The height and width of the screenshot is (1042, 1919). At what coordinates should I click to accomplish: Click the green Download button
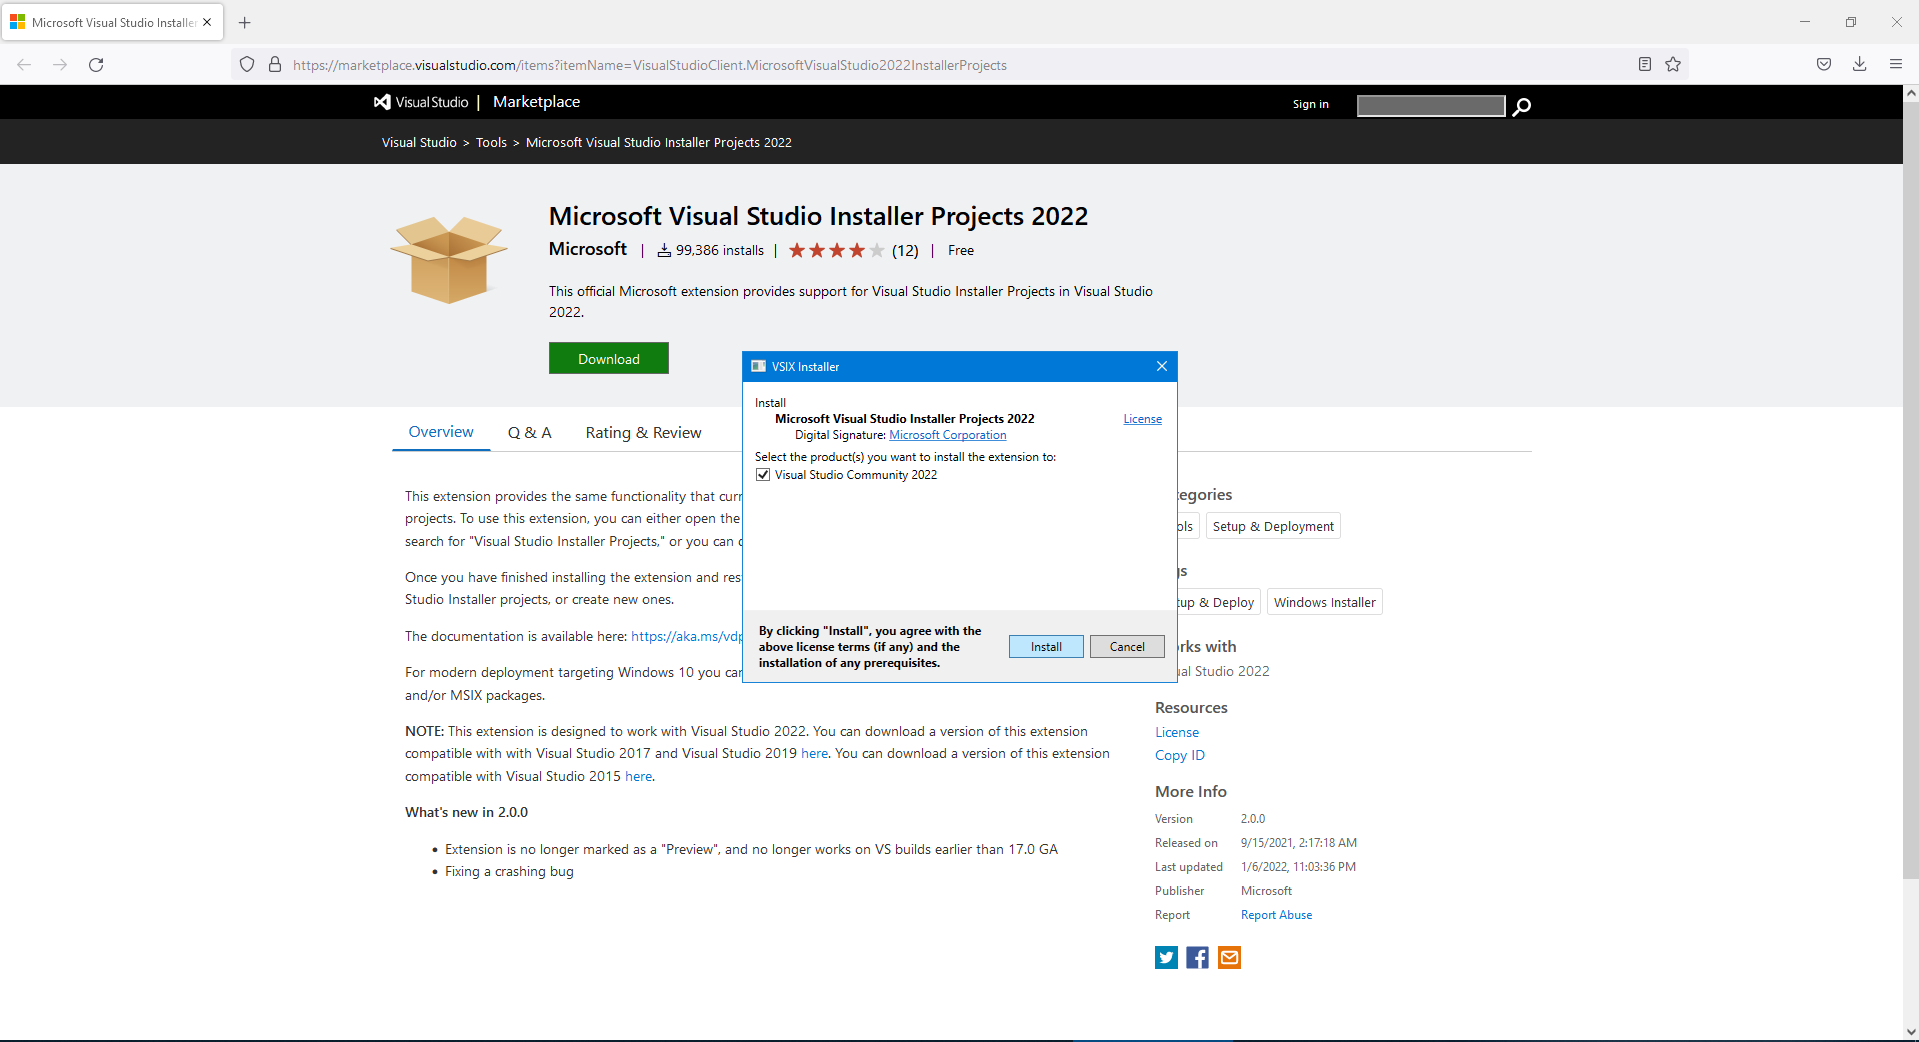(609, 359)
